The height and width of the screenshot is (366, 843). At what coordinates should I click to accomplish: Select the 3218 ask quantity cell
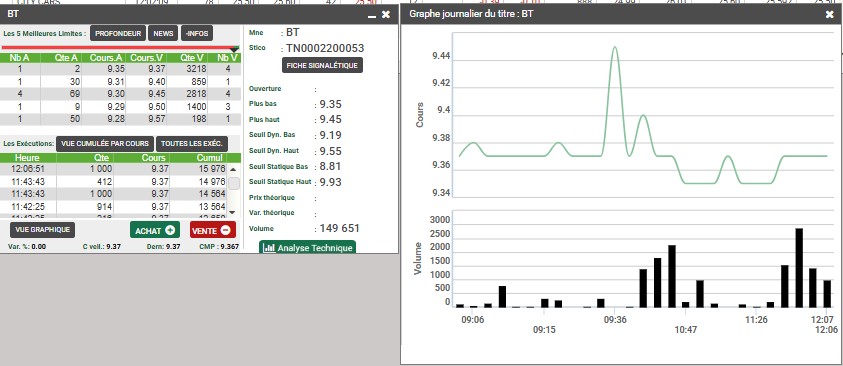click(196, 69)
